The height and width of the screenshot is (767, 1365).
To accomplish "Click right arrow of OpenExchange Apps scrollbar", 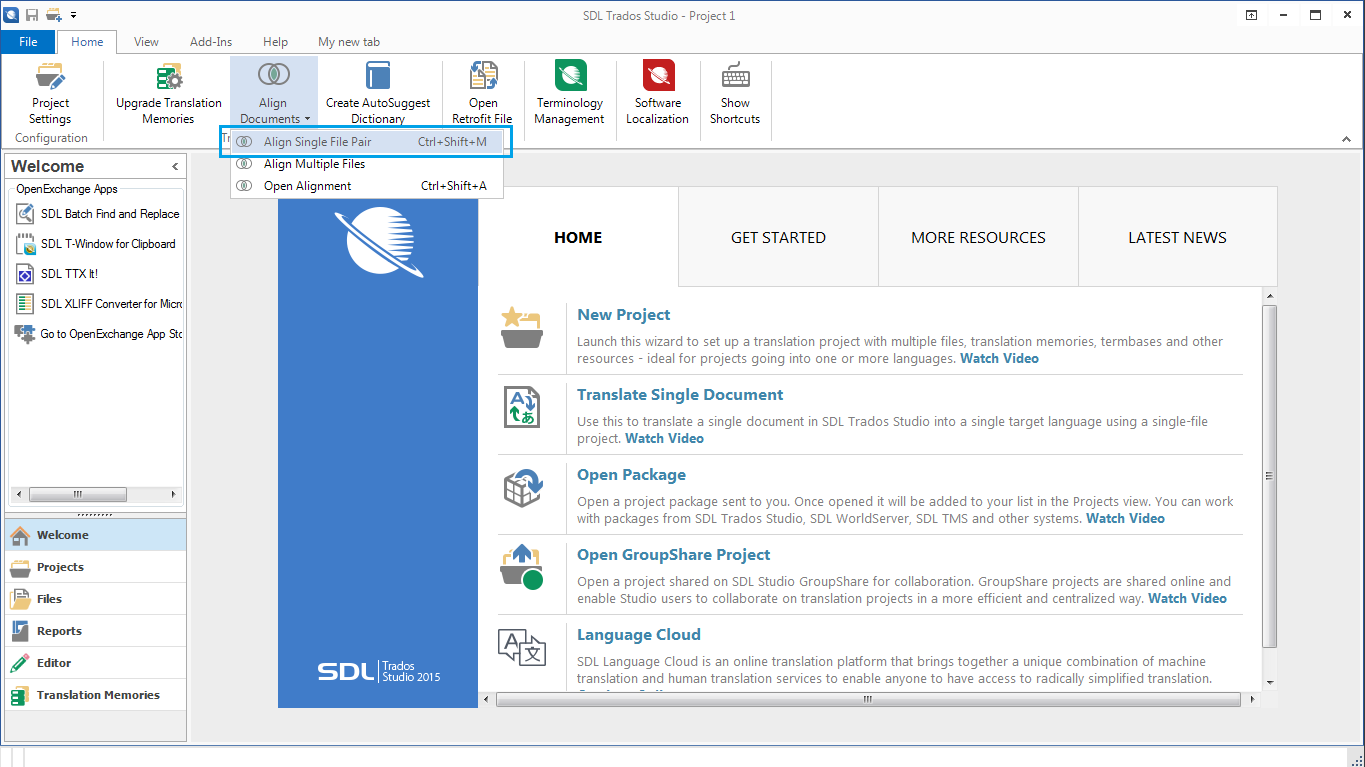I will pyautogui.click(x=173, y=494).
